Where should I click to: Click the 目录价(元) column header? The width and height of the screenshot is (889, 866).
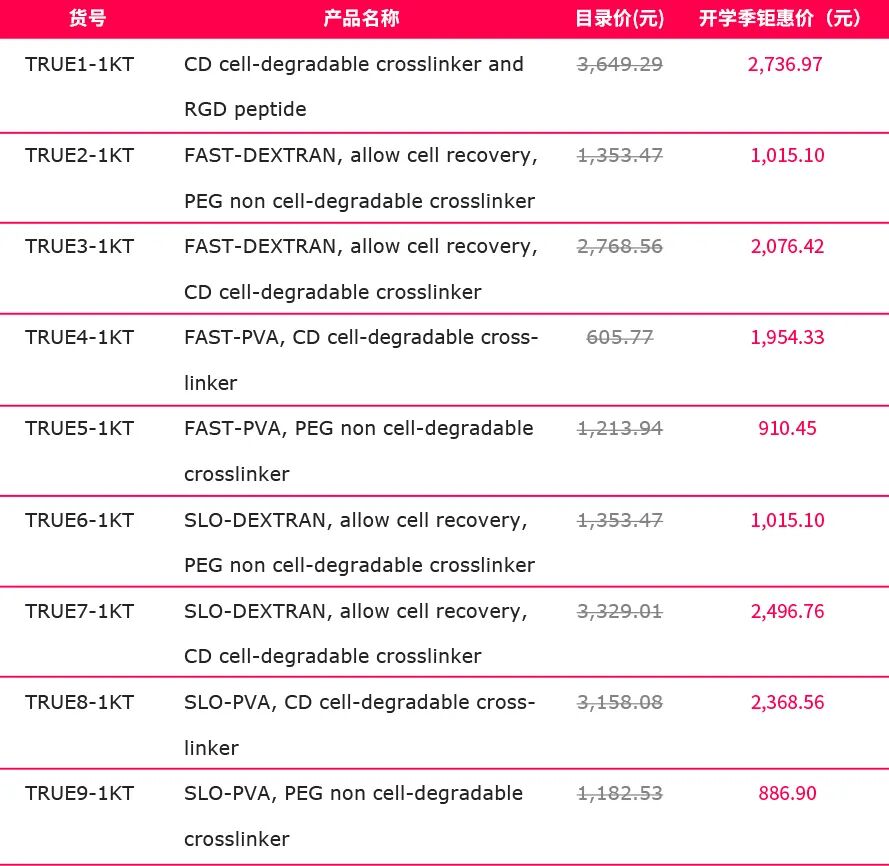point(620,18)
